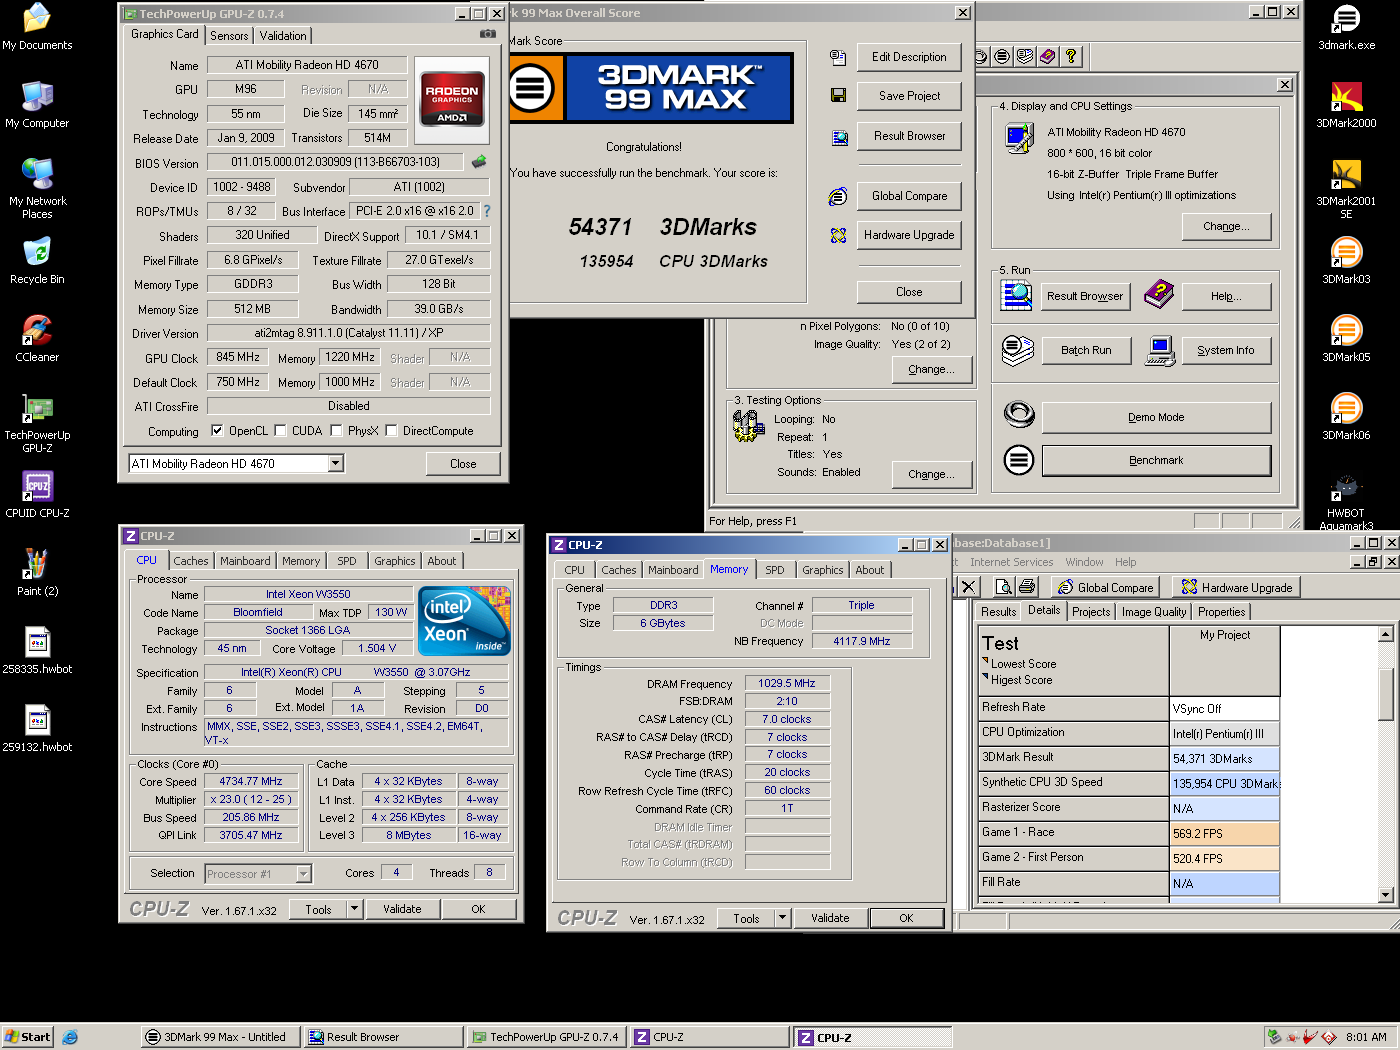Check the PhysX checkbox in GPU-Z
Image resolution: width=1400 pixels, height=1050 pixels.
(337, 431)
